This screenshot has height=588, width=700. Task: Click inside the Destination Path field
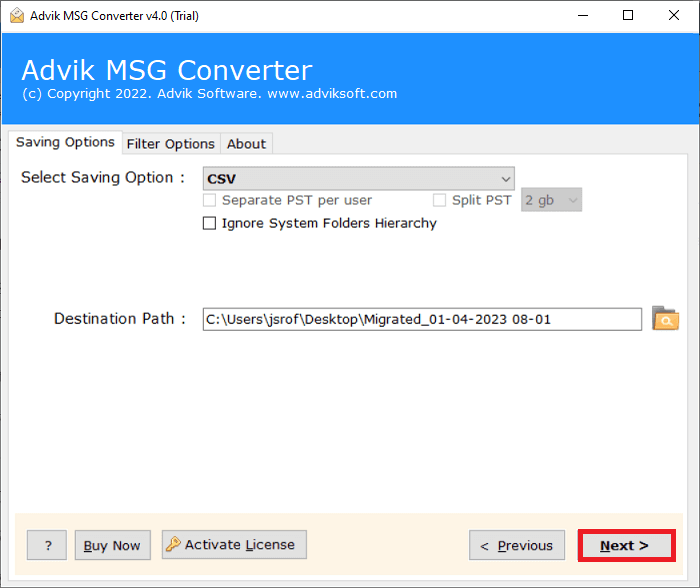[422, 319]
